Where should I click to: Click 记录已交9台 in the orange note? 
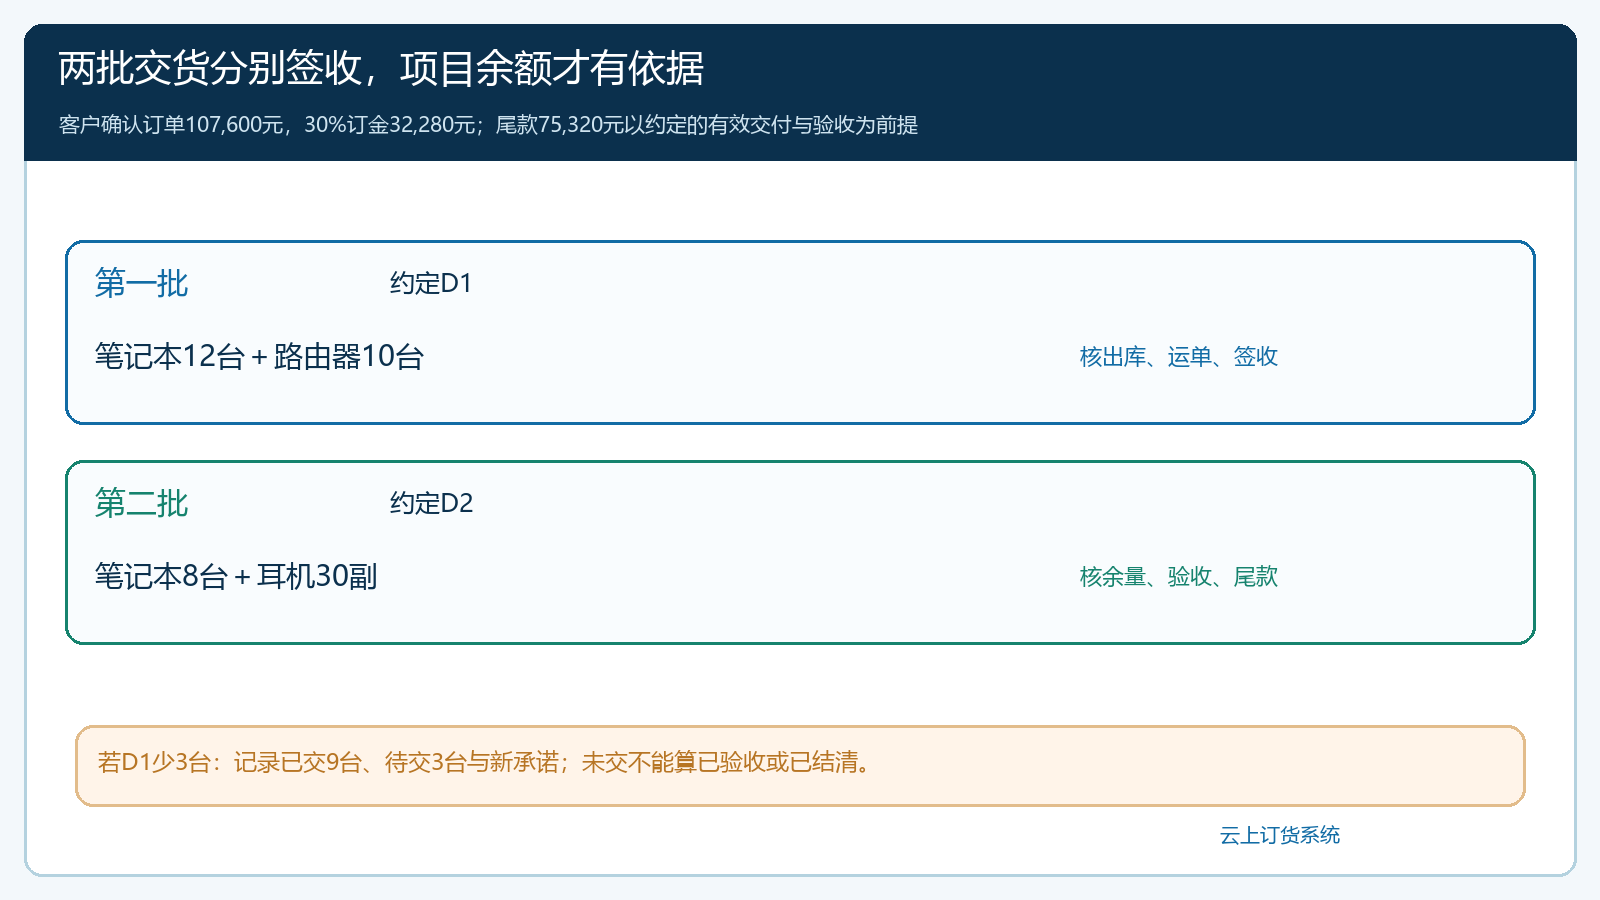(x=298, y=762)
